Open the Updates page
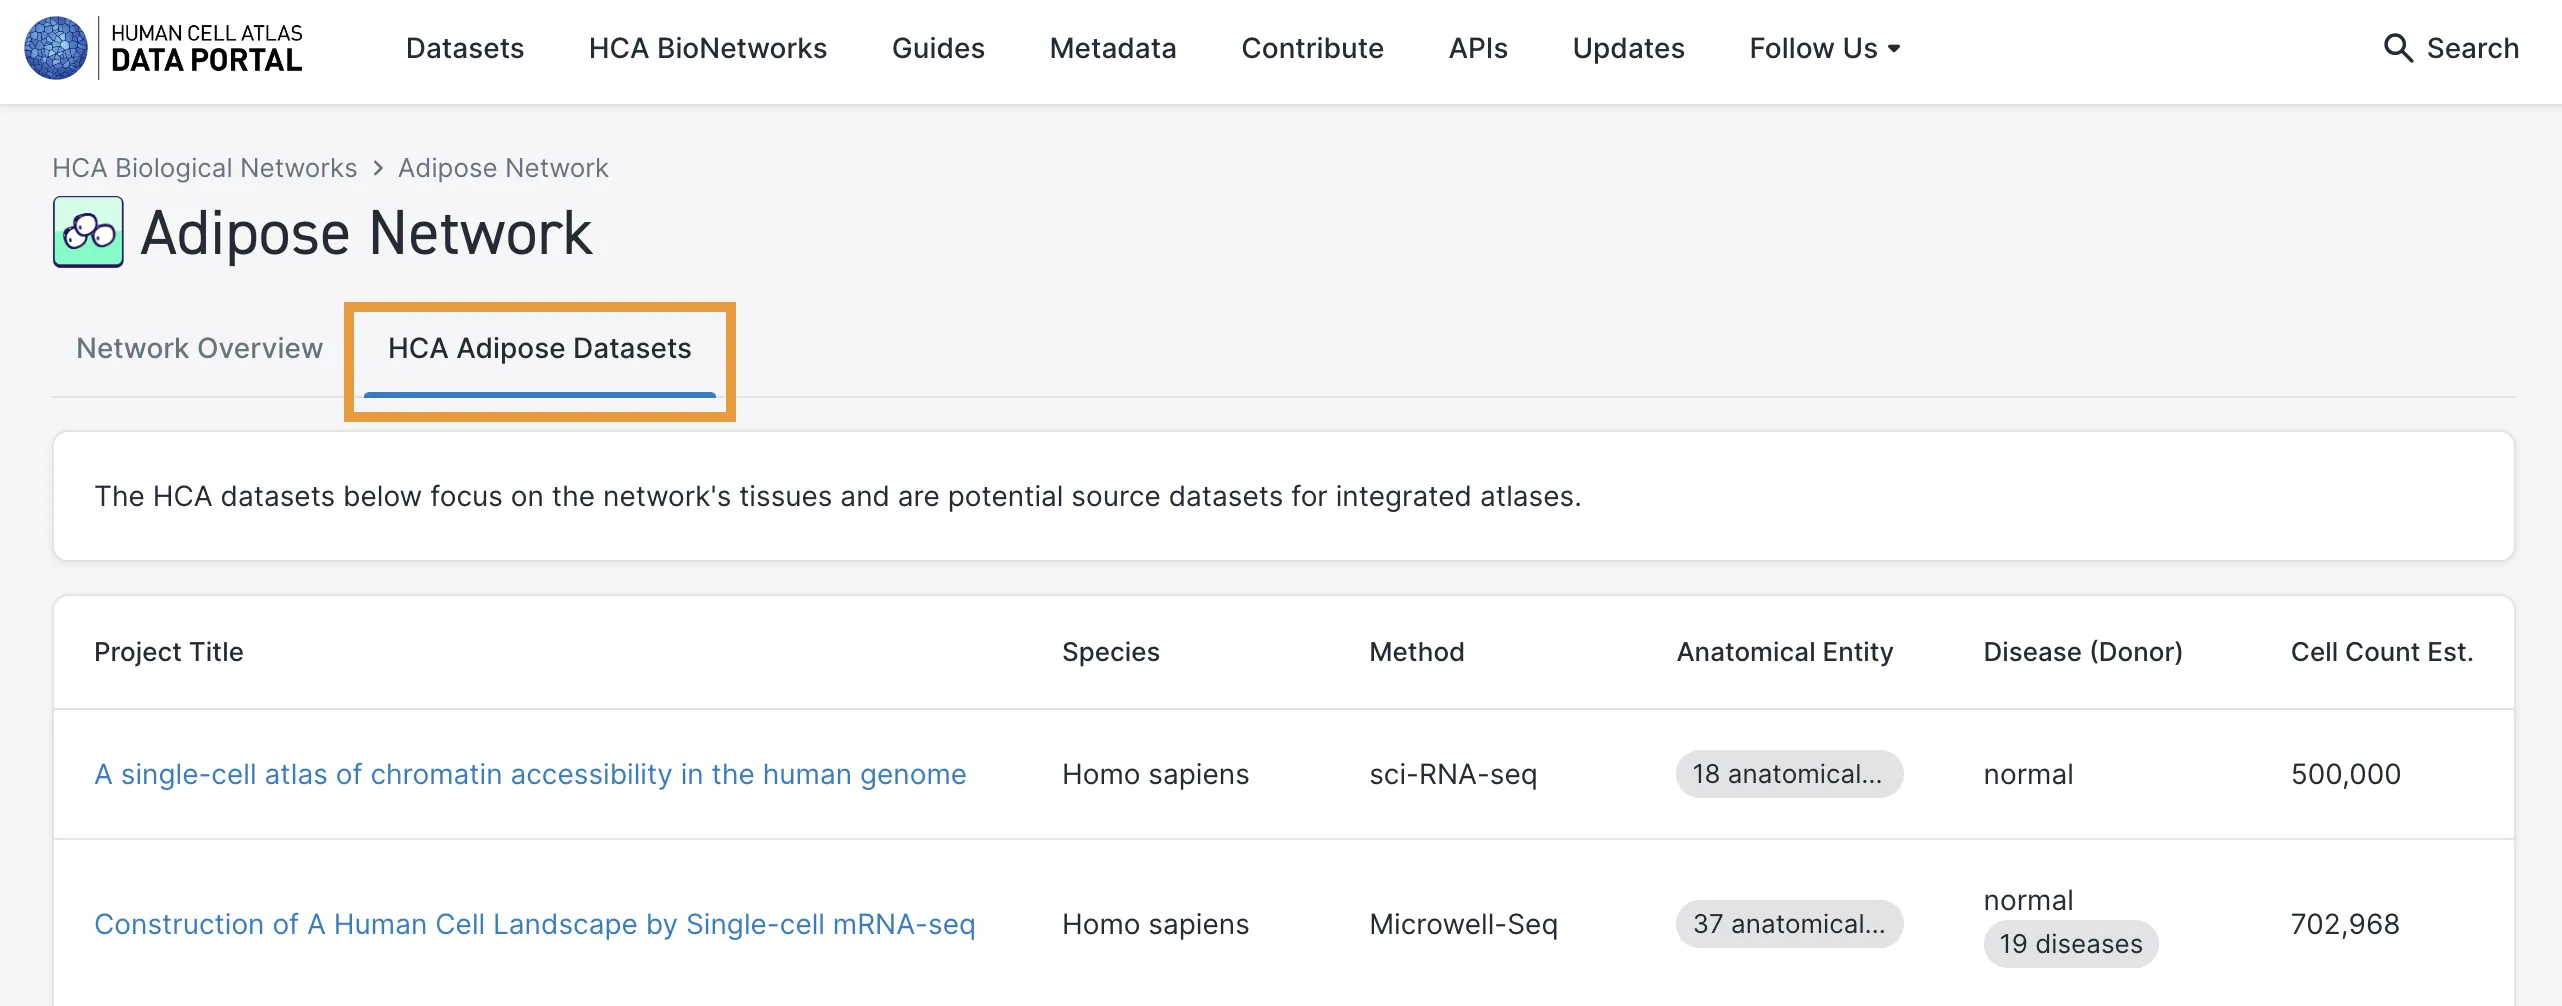This screenshot has width=2562, height=1006. (x=1628, y=48)
